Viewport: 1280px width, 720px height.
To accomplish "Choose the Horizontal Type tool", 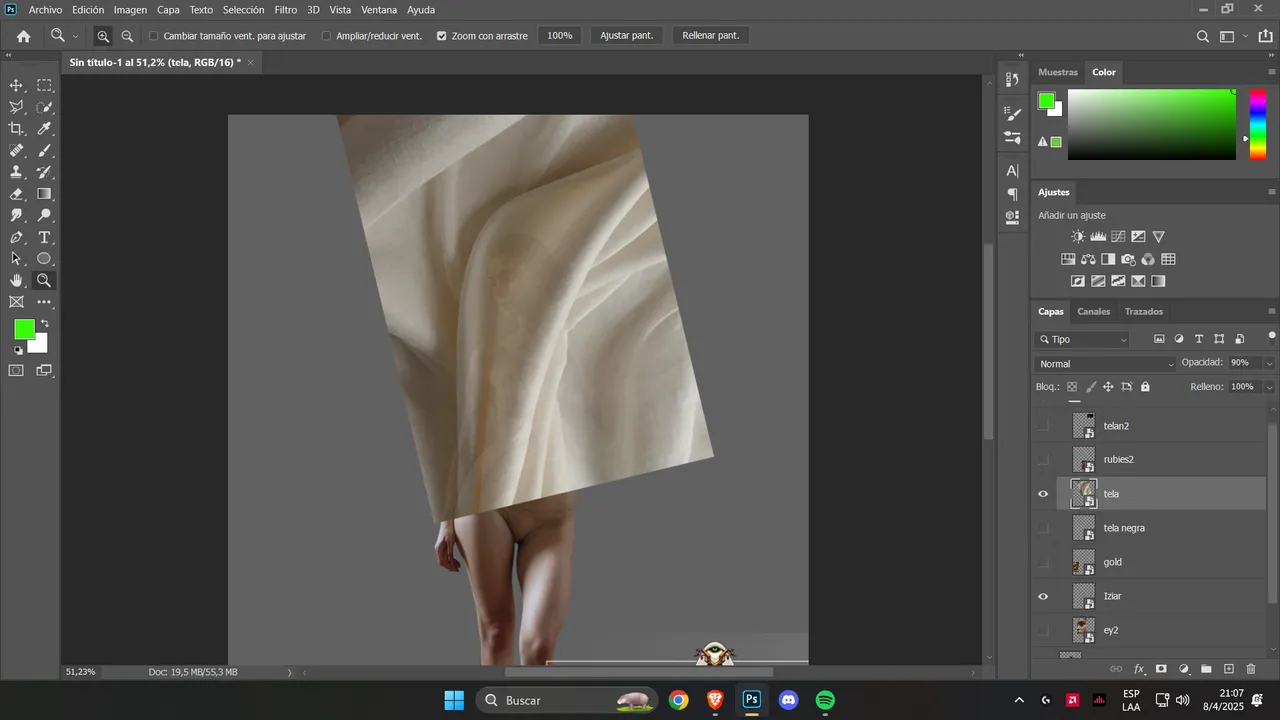I will click(x=44, y=237).
